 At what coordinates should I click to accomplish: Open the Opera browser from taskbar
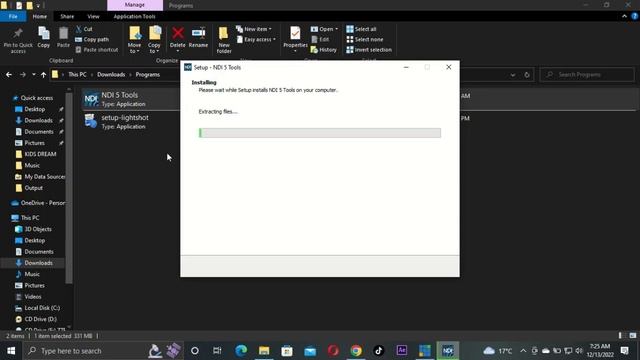pyautogui.click(x=333, y=351)
